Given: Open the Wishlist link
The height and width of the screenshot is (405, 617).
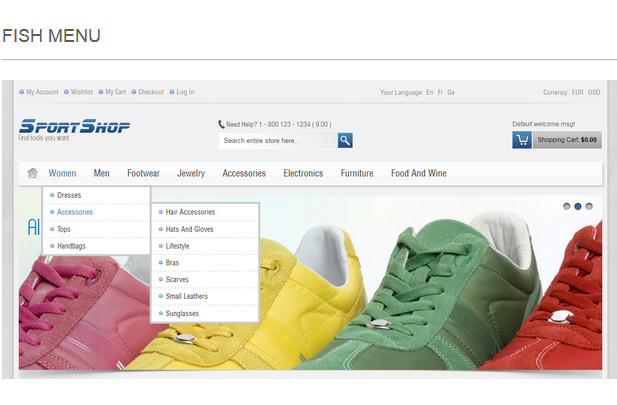Looking at the screenshot, I should (x=81, y=92).
